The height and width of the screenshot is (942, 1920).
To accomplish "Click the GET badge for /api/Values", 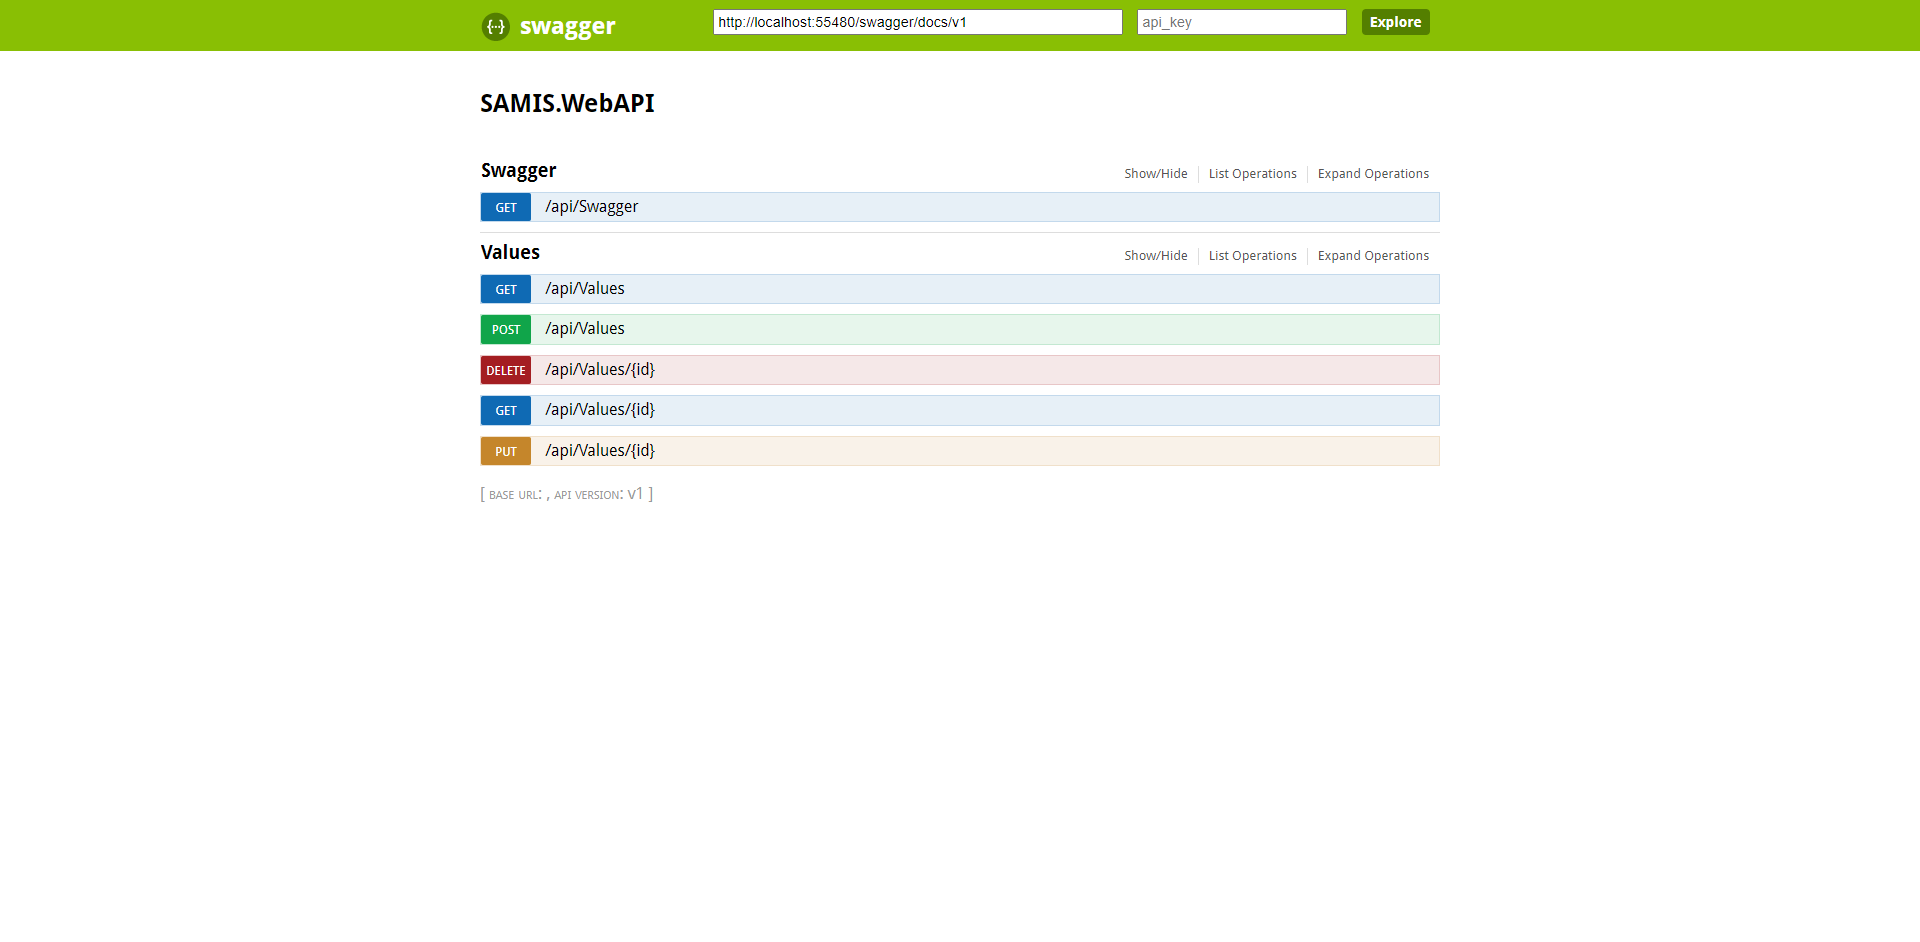I will [506, 289].
